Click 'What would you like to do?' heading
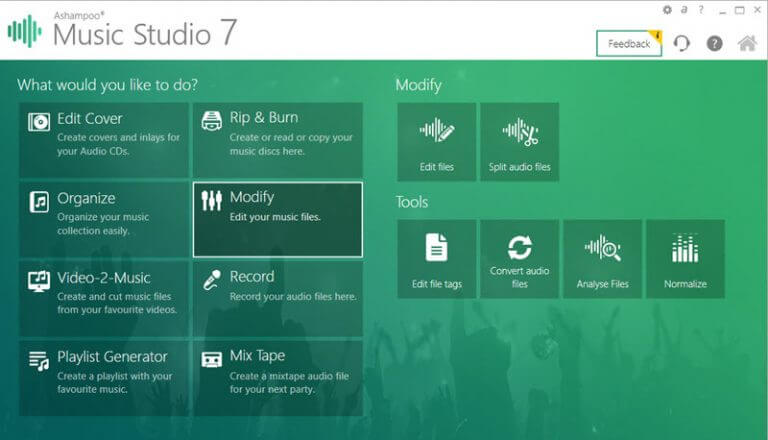 click(x=107, y=85)
